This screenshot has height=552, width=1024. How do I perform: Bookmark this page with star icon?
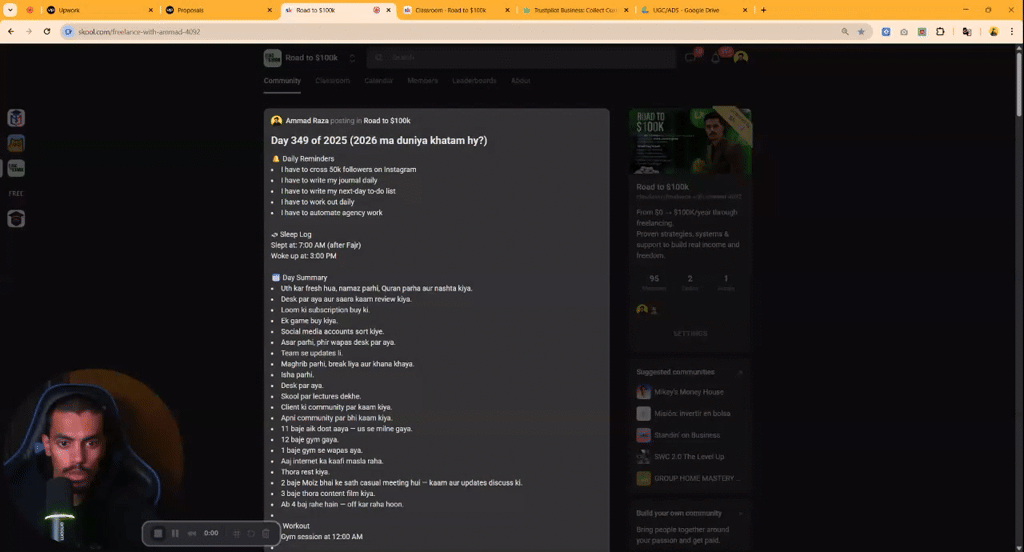coord(861,31)
